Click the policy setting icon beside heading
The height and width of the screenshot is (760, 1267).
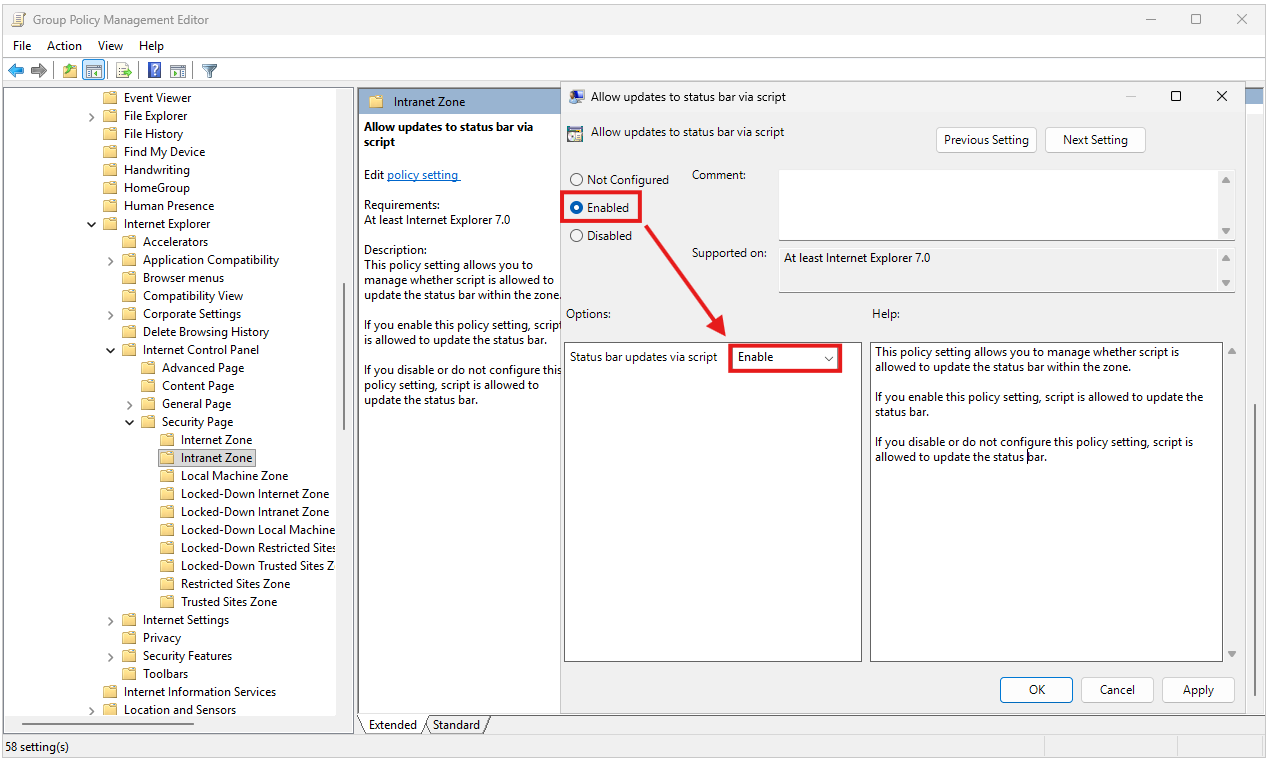pyautogui.click(x=575, y=133)
